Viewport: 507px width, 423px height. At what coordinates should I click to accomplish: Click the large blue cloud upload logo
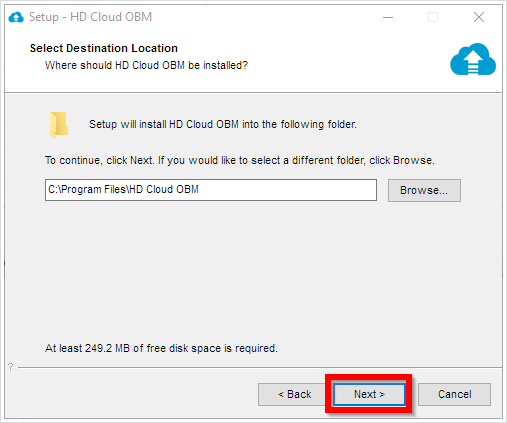[x=473, y=59]
